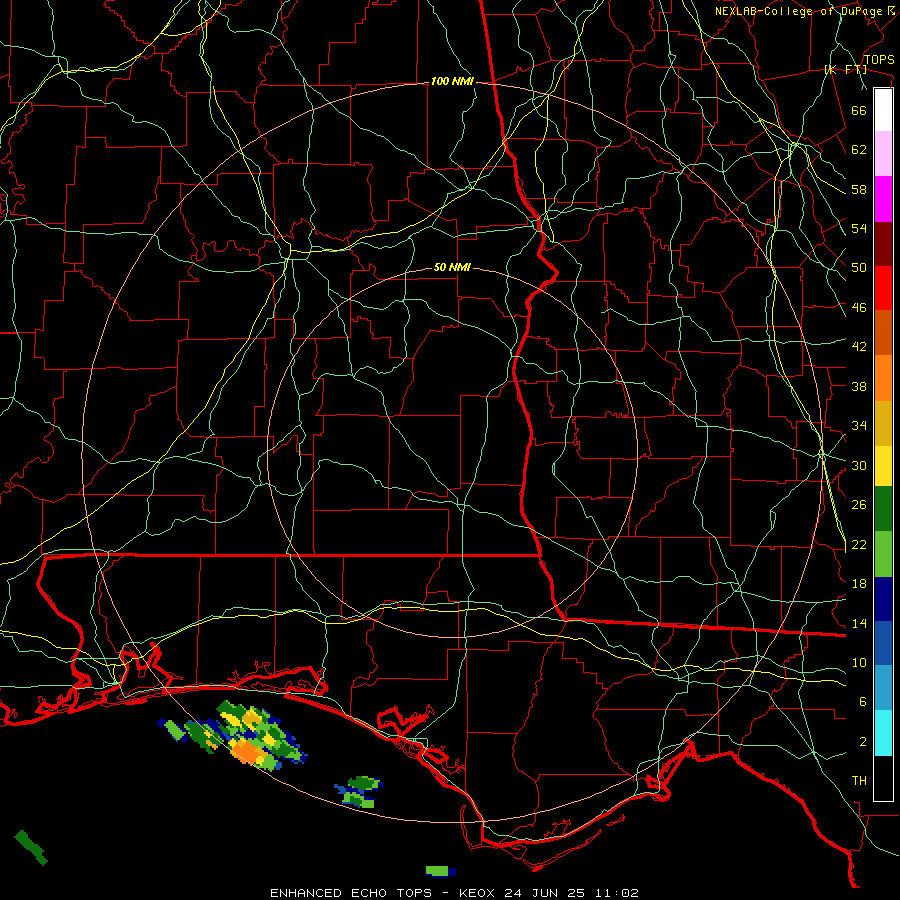This screenshot has width=900, height=900.
Task: Click the black TH legend swatch
Action: pyautogui.click(x=883, y=778)
